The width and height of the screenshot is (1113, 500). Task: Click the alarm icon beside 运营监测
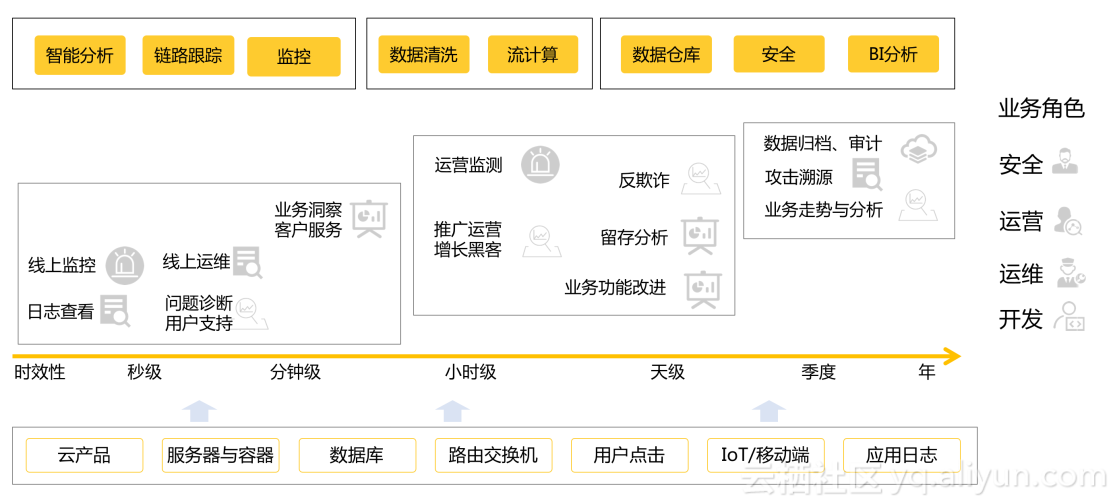point(541,165)
